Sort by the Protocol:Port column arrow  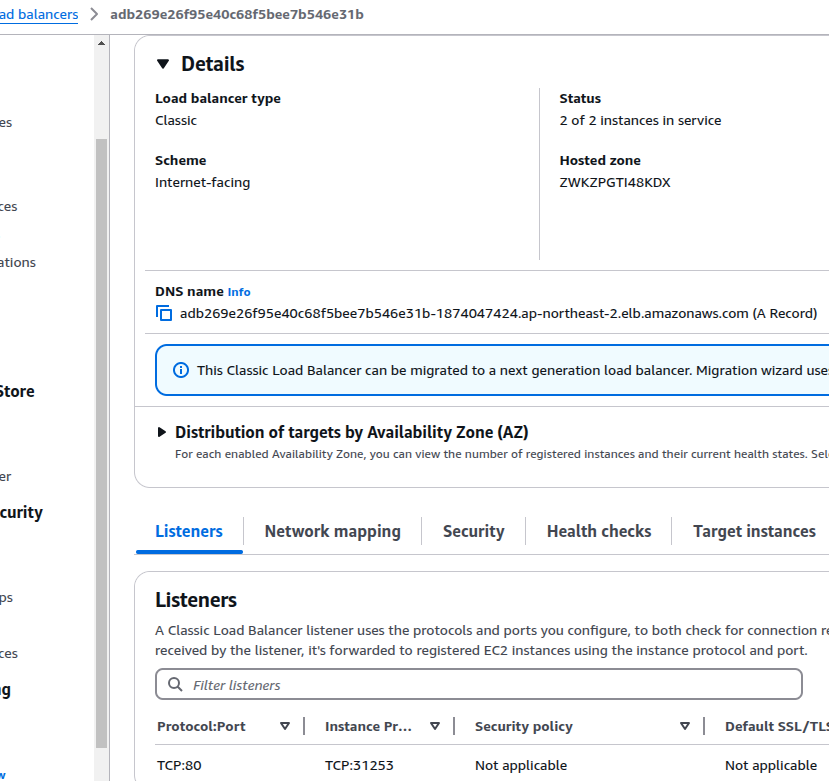click(285, 726)
